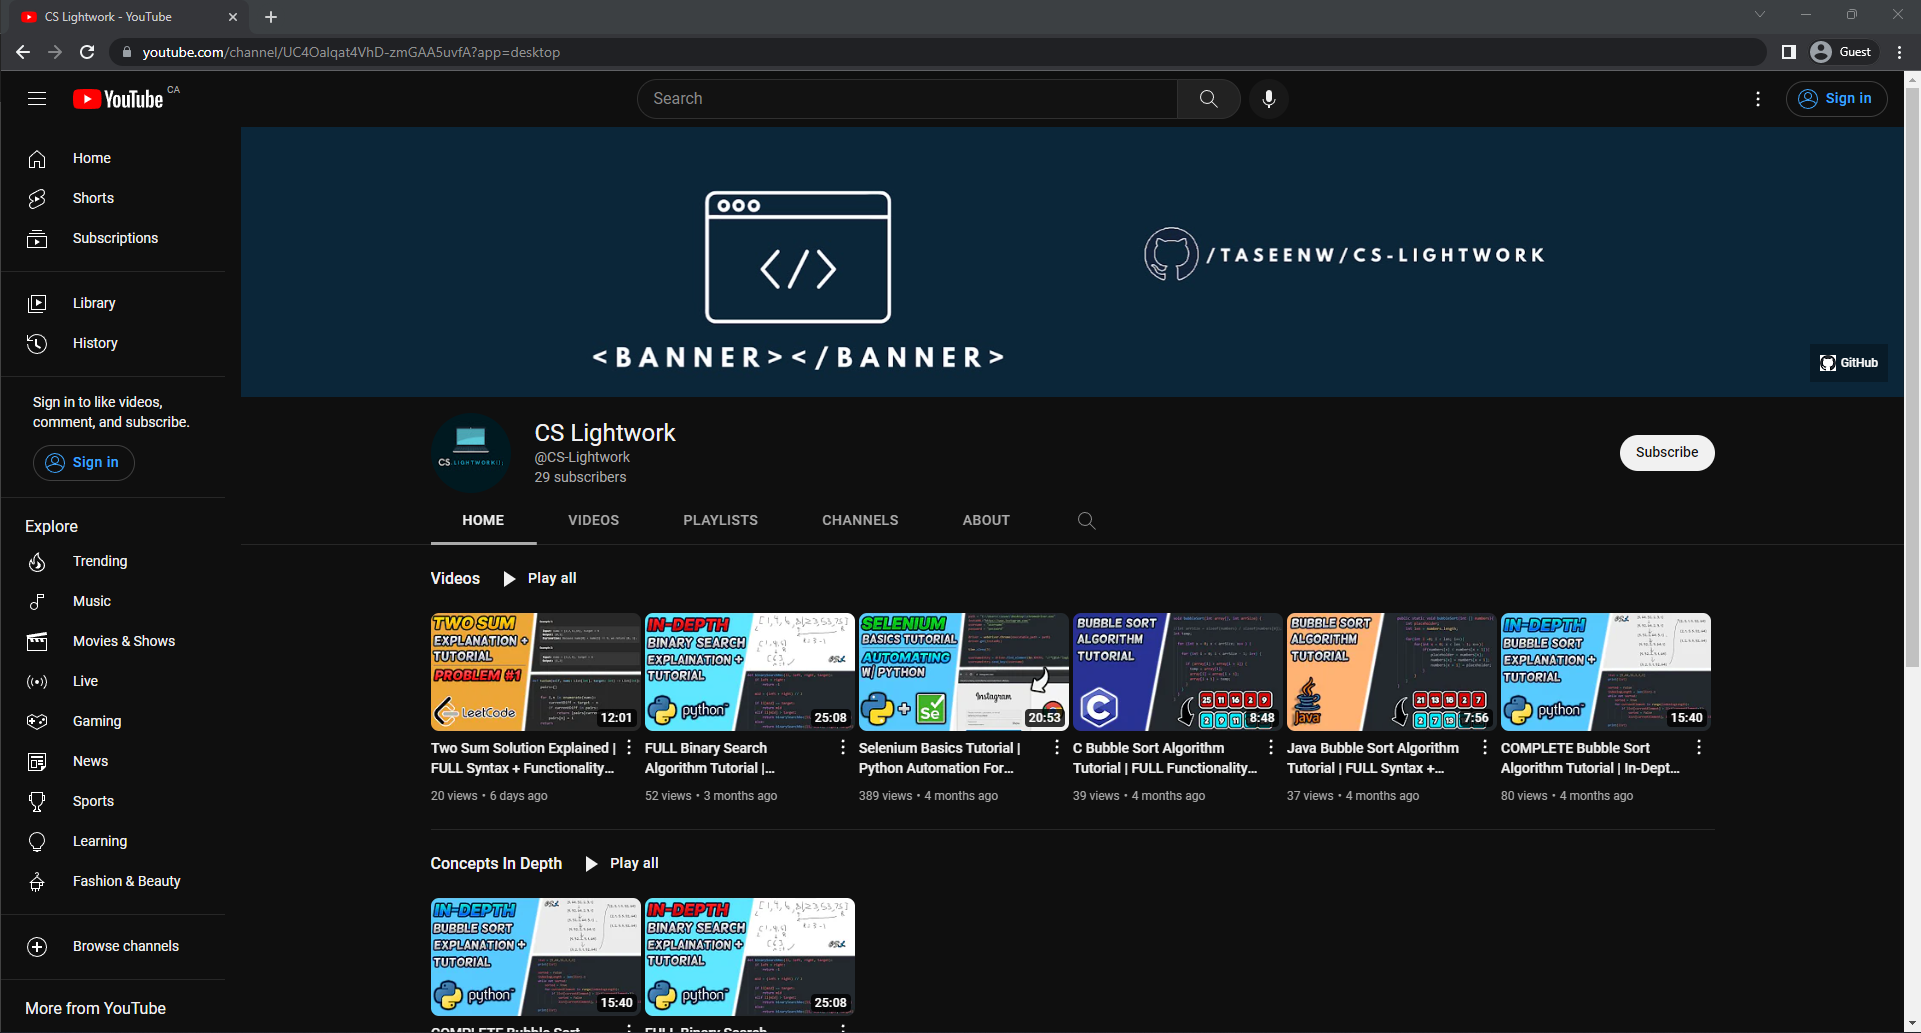
Task: Click CS Lightwork channel avatar
Action: click(x=470, y=453)
